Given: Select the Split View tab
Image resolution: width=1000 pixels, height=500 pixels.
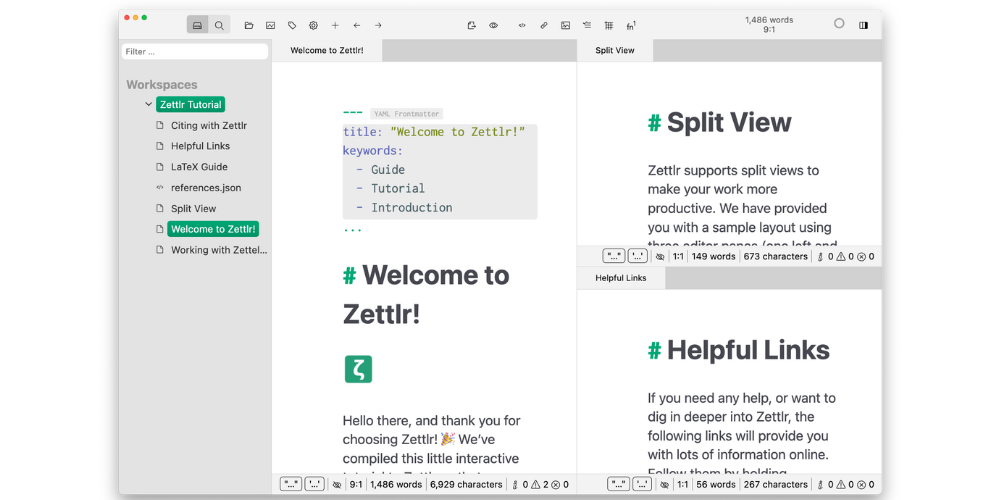Looking at the screenshot, I should coord(614,50).
